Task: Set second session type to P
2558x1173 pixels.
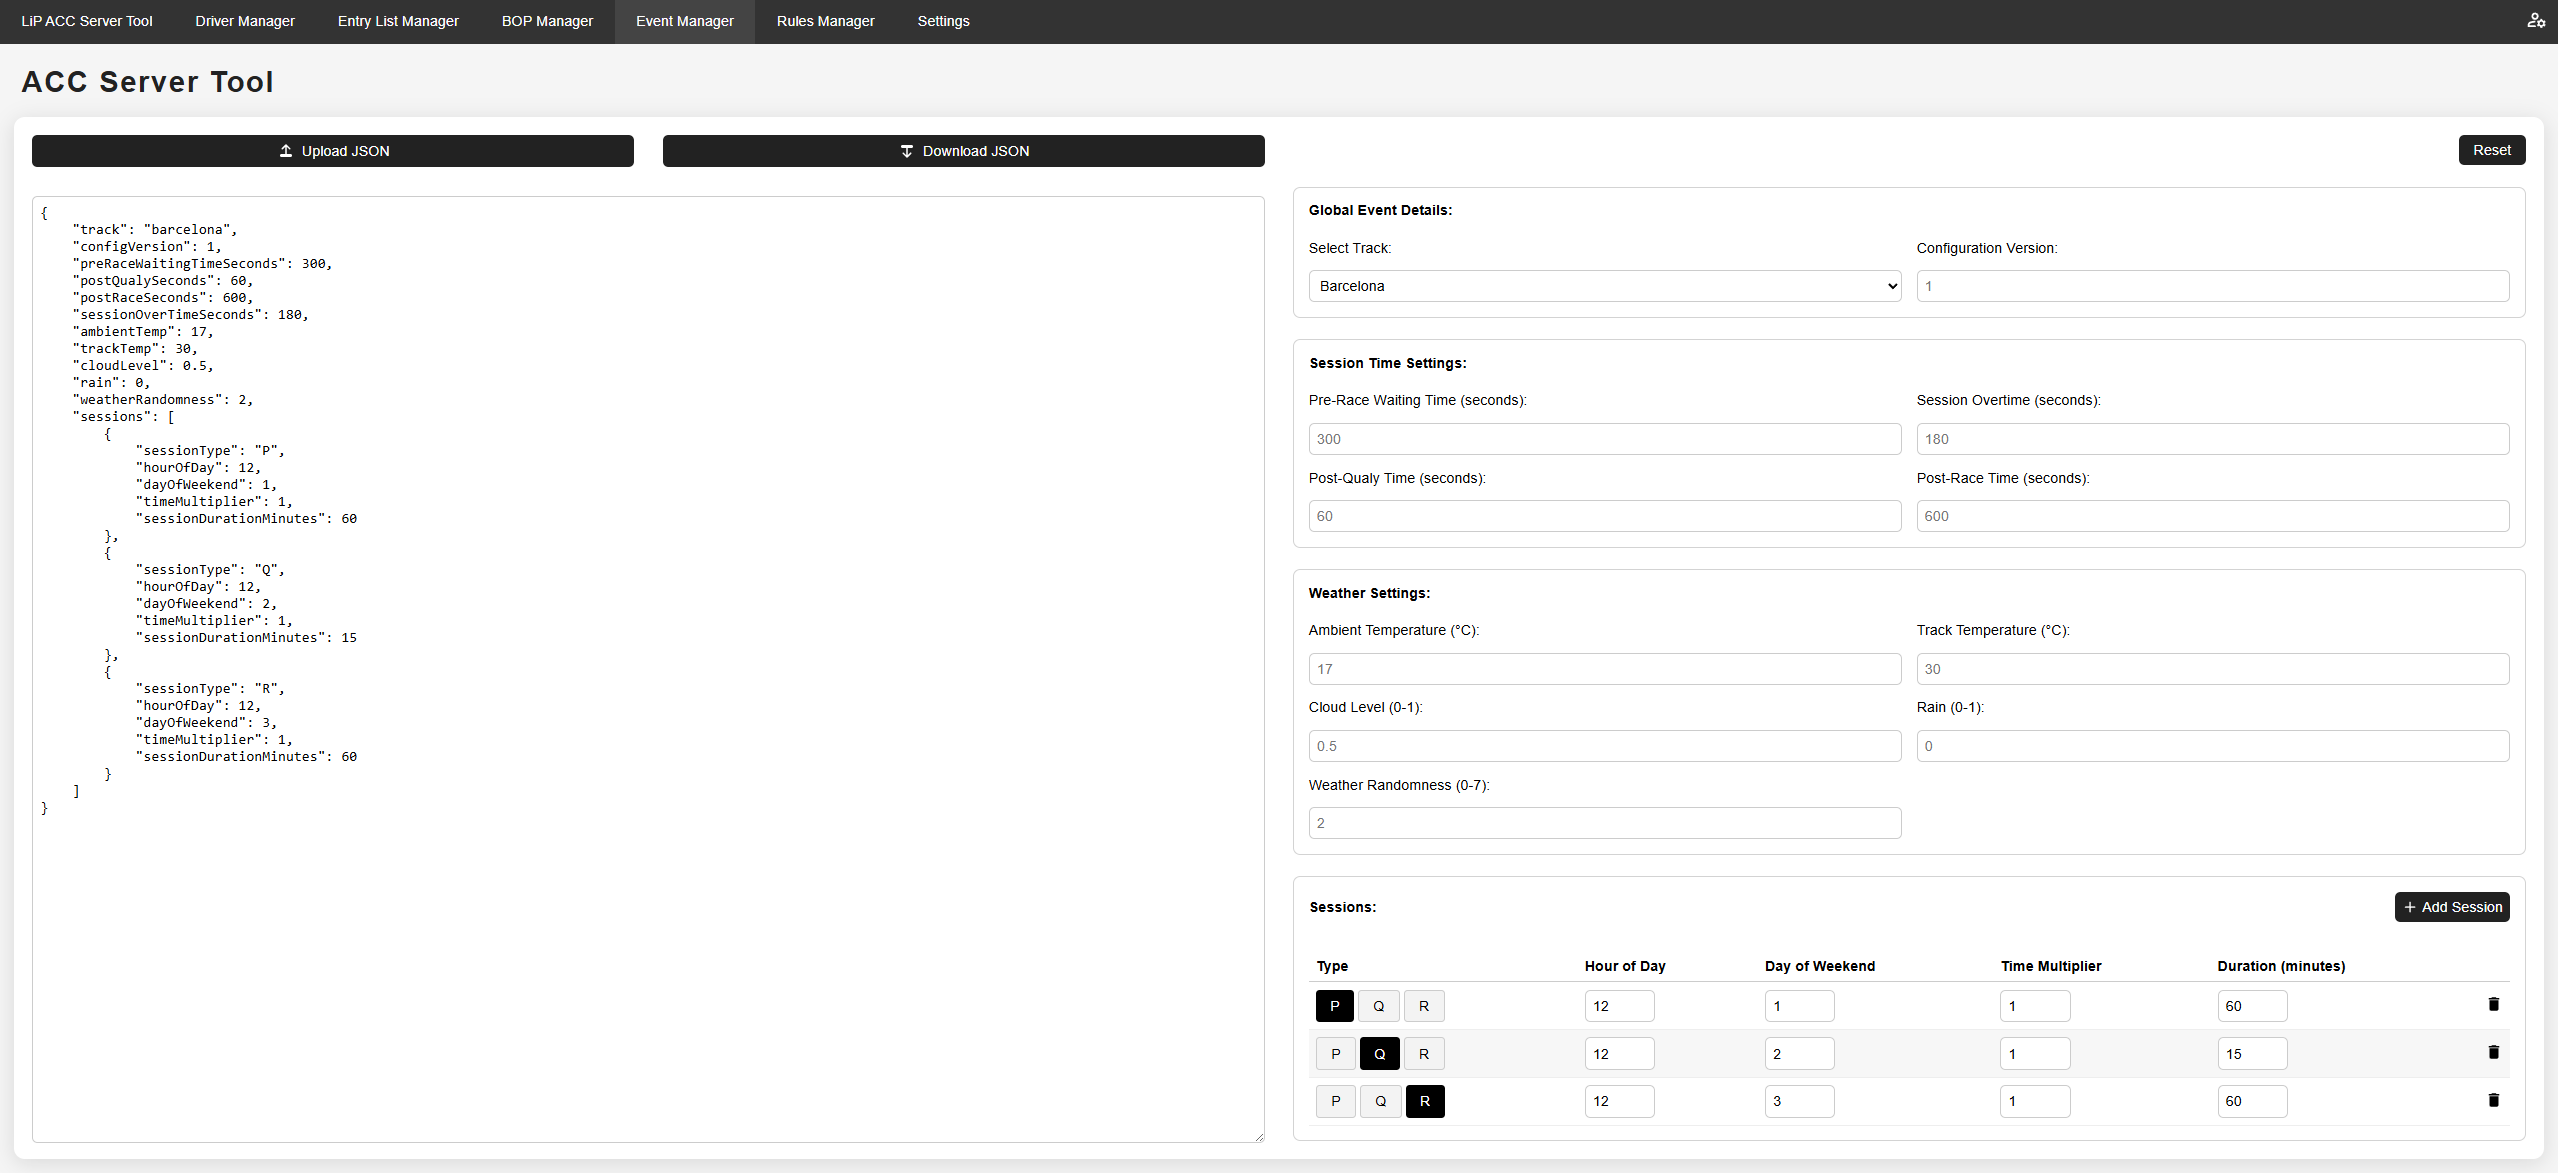Action: click(x=1335, y=1054)
